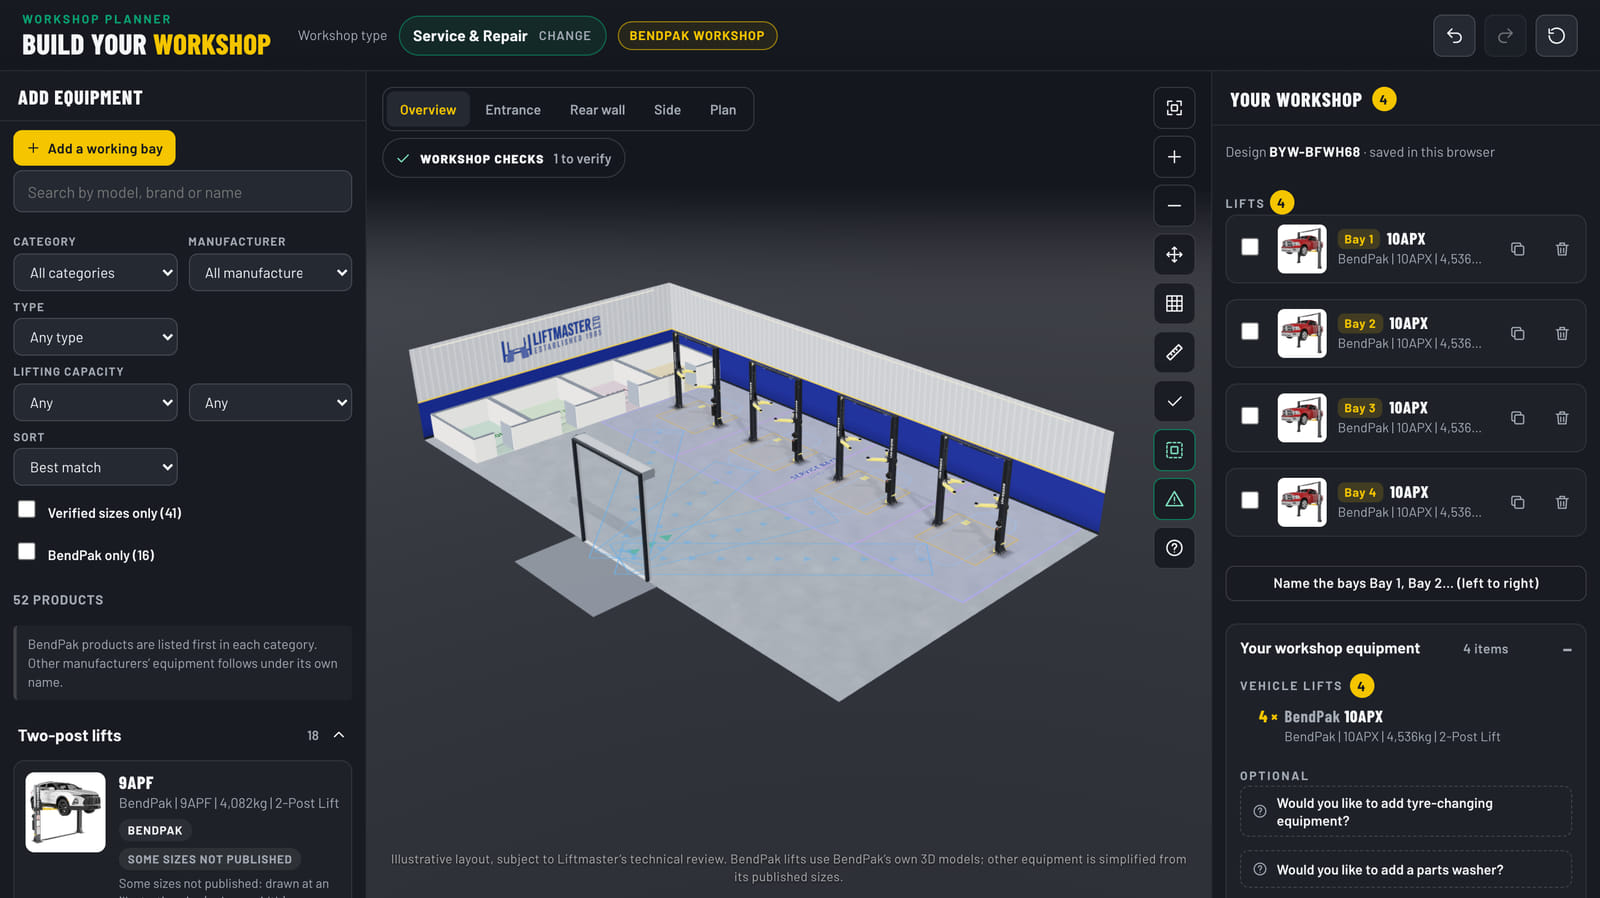This screenshot has width=1600, height=898.
Task: Click Name the bays left to right
Action: coord(1405,583)
